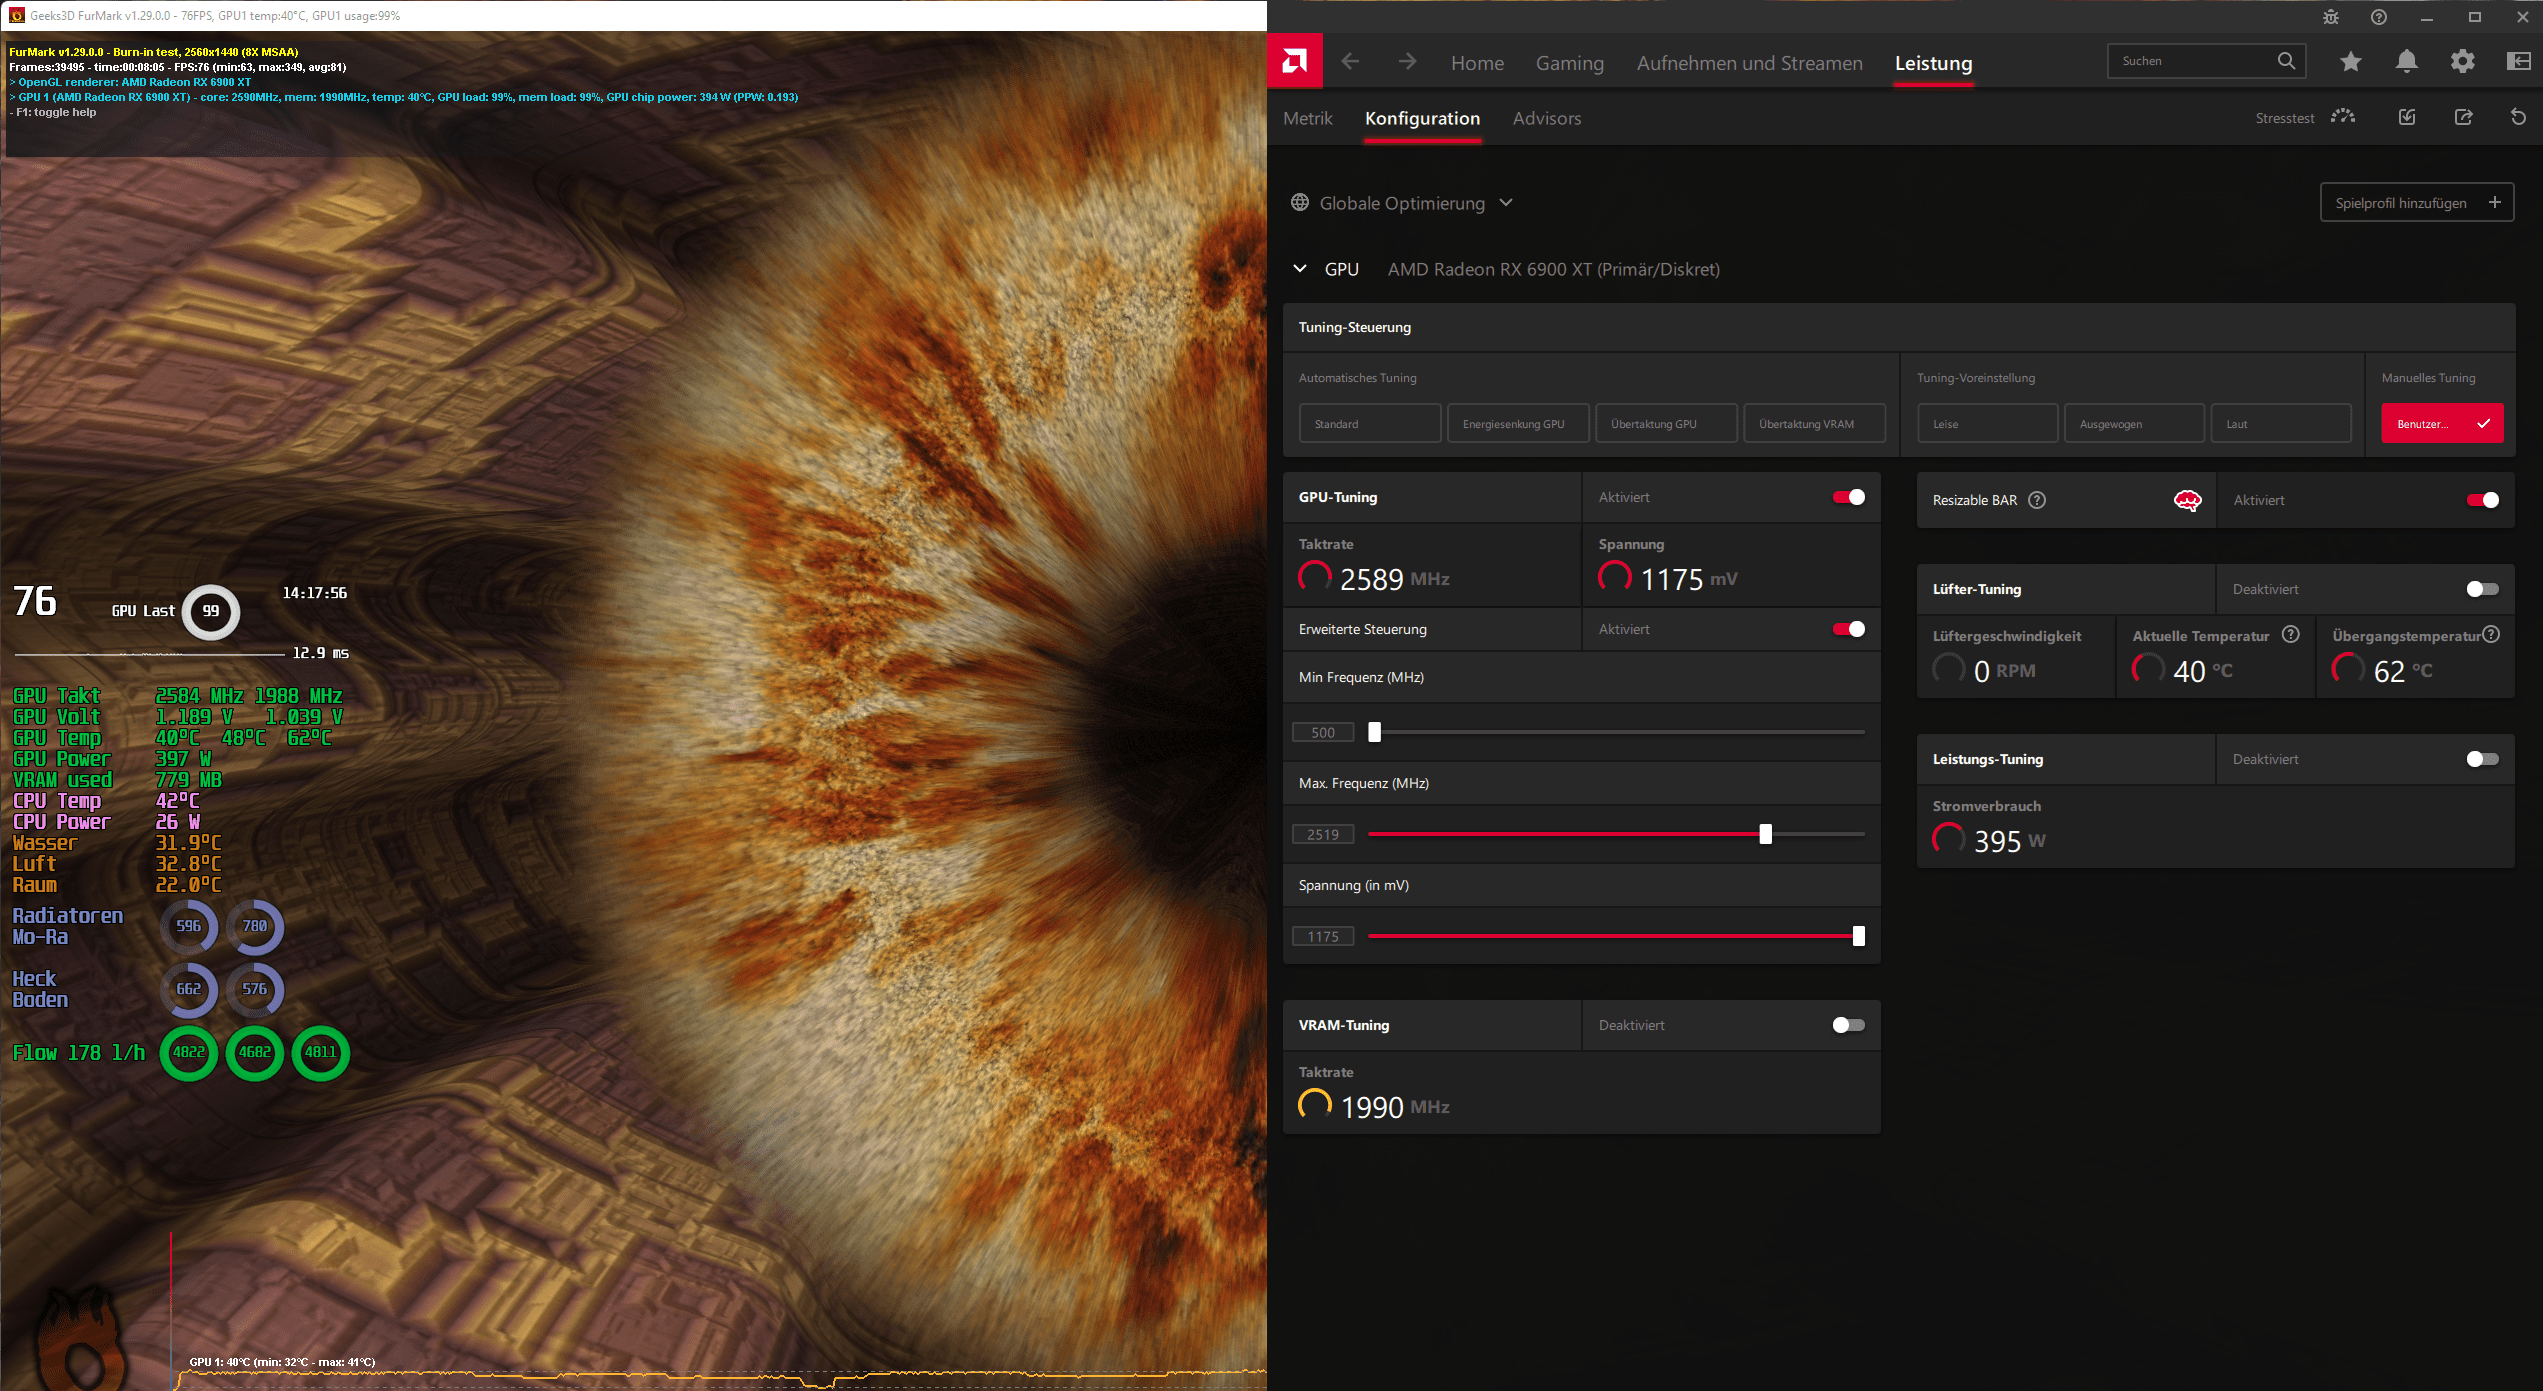Enable VRAM-Tuning switch
The image size is (2543, 1391).
(1849, 1025)
